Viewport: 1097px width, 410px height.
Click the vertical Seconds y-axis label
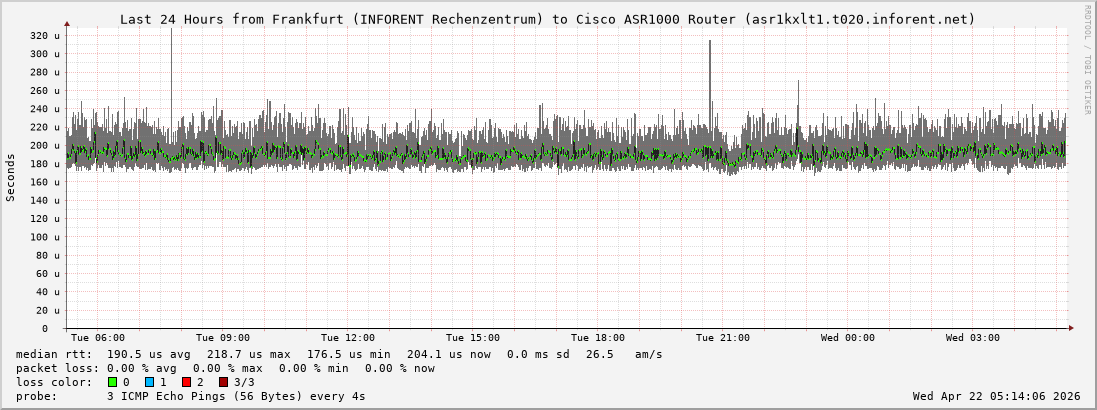tap(11, 177)
